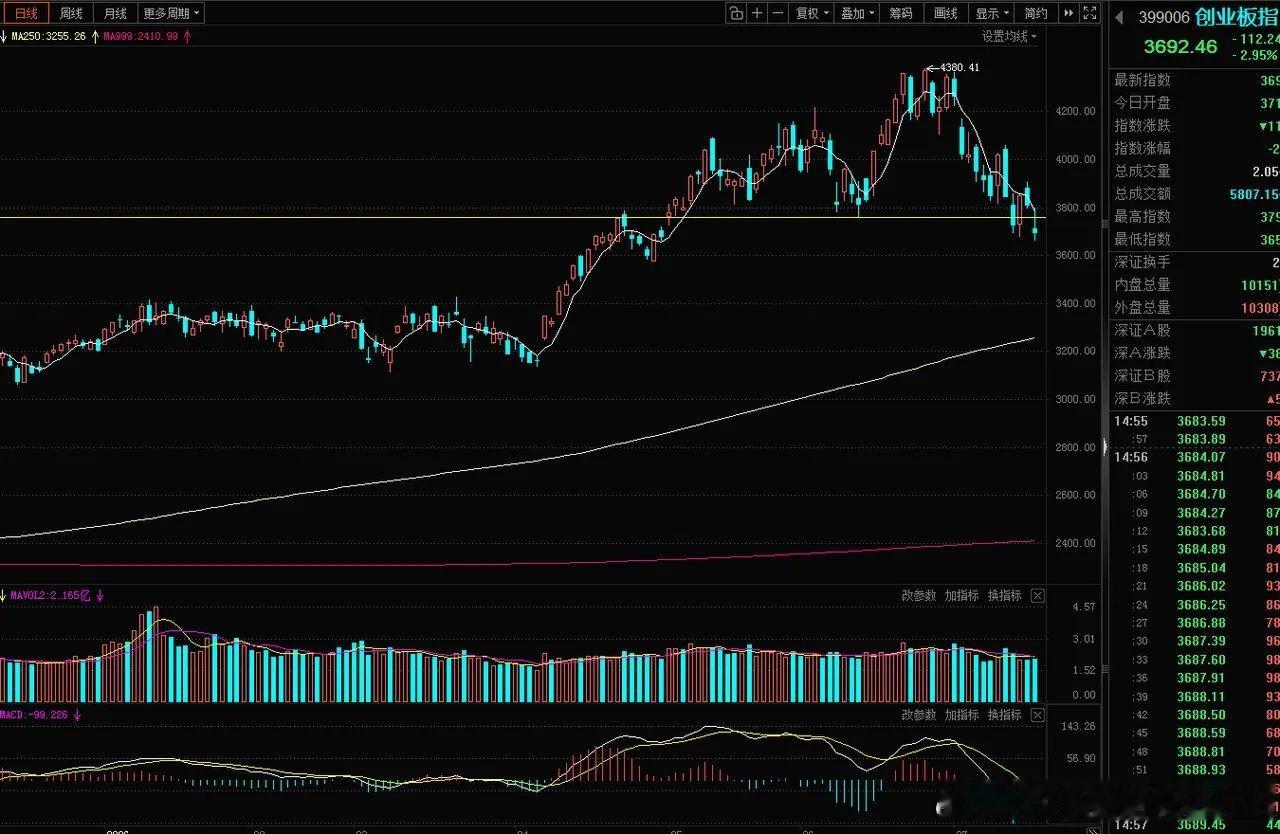
Task: Click the unlock padlock icon in chart toolbar
Action: [x=736, y=13]
